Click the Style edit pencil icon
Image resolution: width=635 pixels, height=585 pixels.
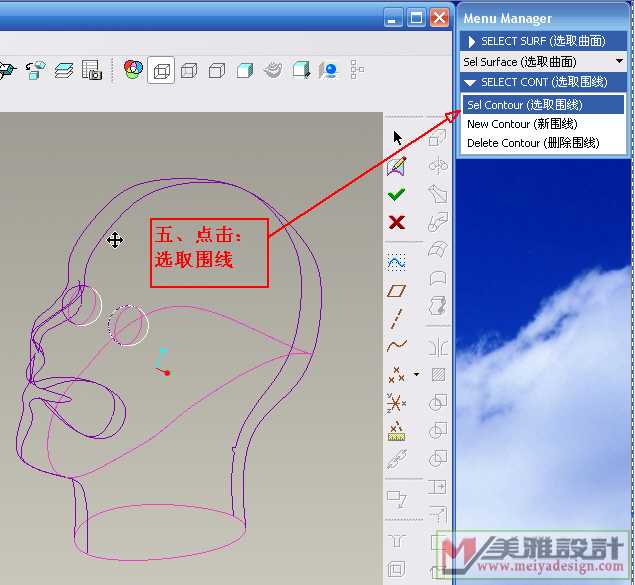point(397,166)
